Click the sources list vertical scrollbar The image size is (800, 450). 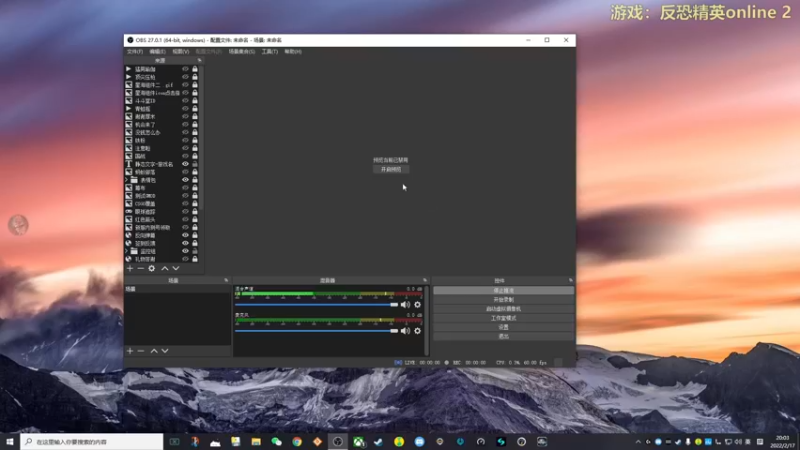point(201,138)
